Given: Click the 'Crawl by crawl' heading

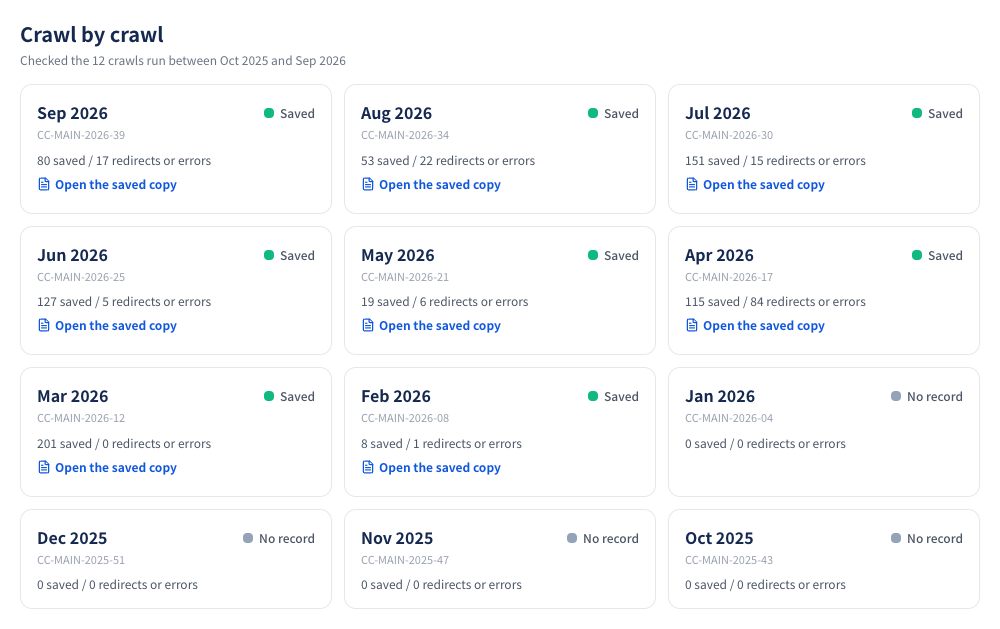Looking at the screenshot, I should (92, 34).
